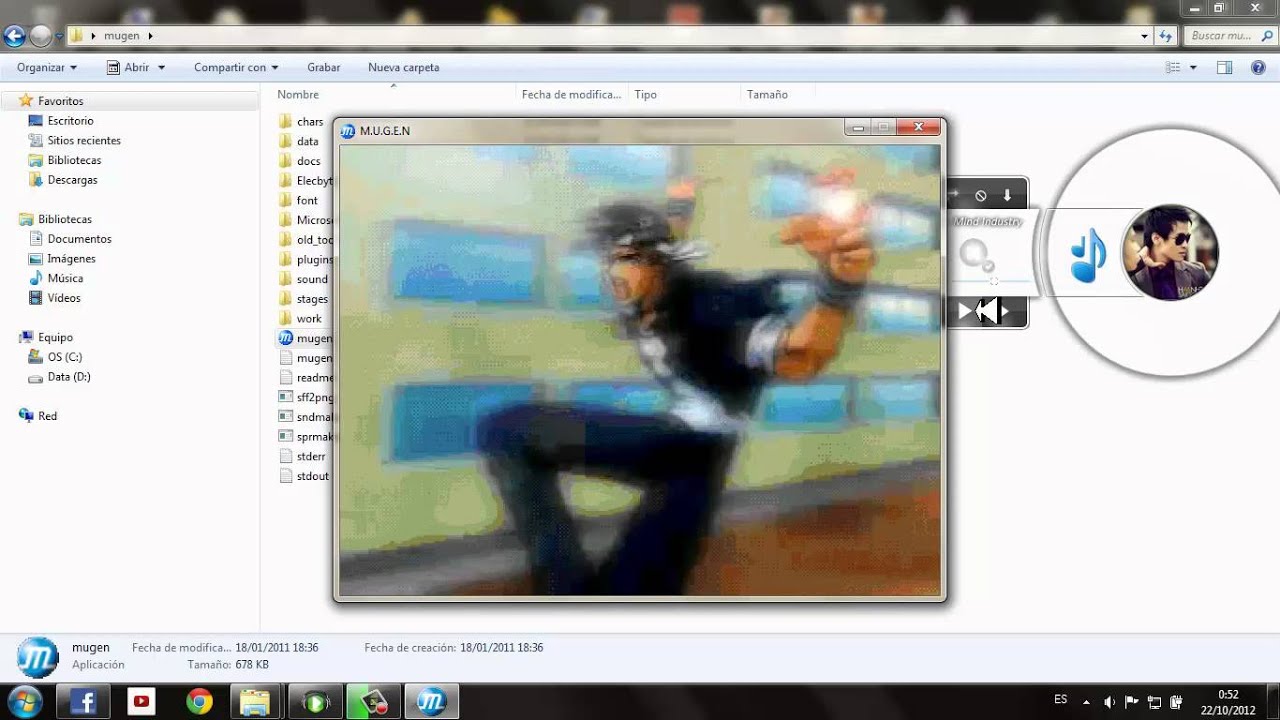Image resolution: width=1280 pixels, height=720 pixels.
Task: Sort files by Tipo column
Action: [x=646, y=94]
